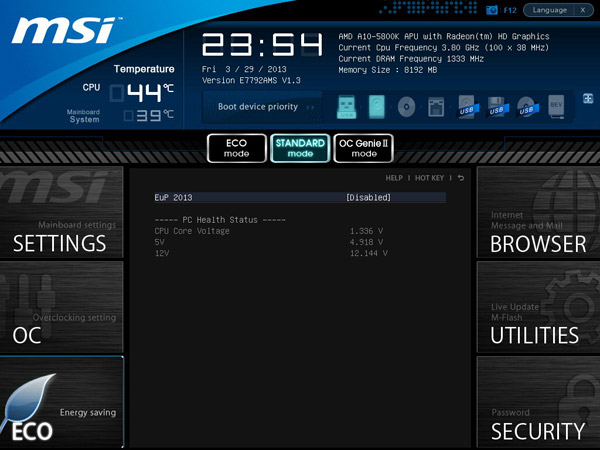This screenshot has height=450, width=600.
Task: Click the back arrow next to HOT KEY
Action: click(x=461, y=178)
